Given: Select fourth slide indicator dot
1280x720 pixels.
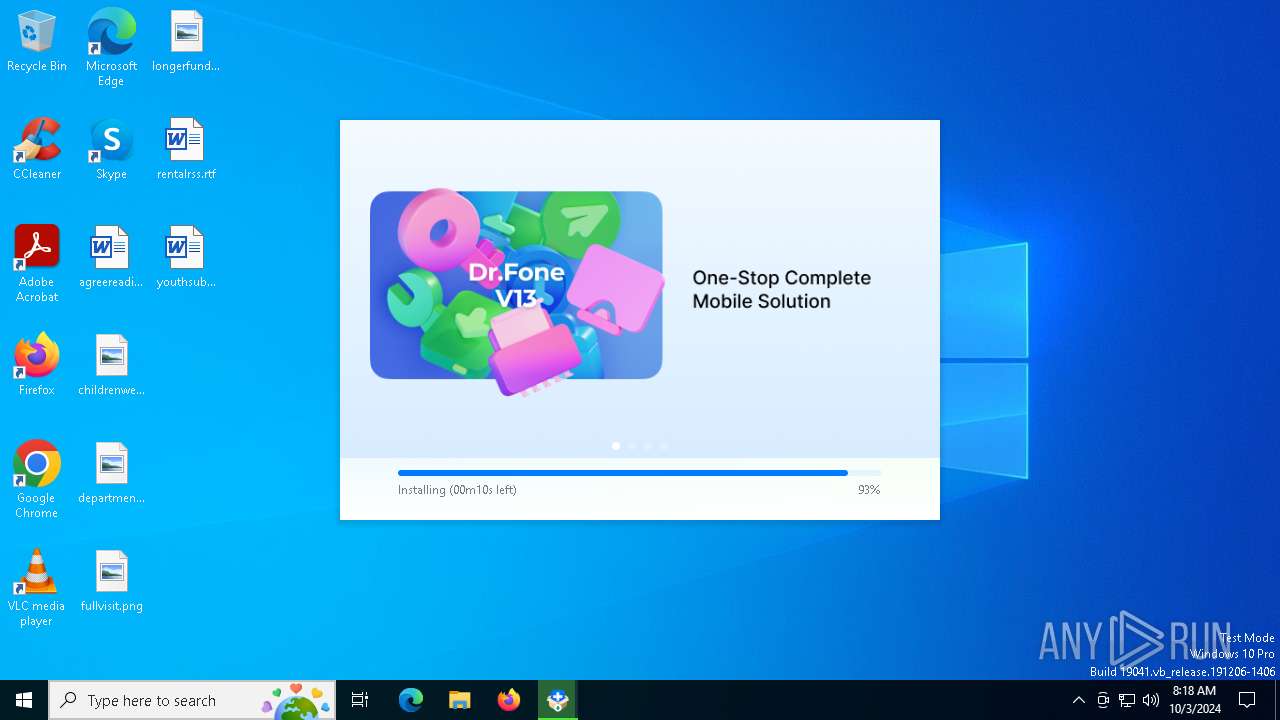Looking at the screenshot, I should 664,446.
